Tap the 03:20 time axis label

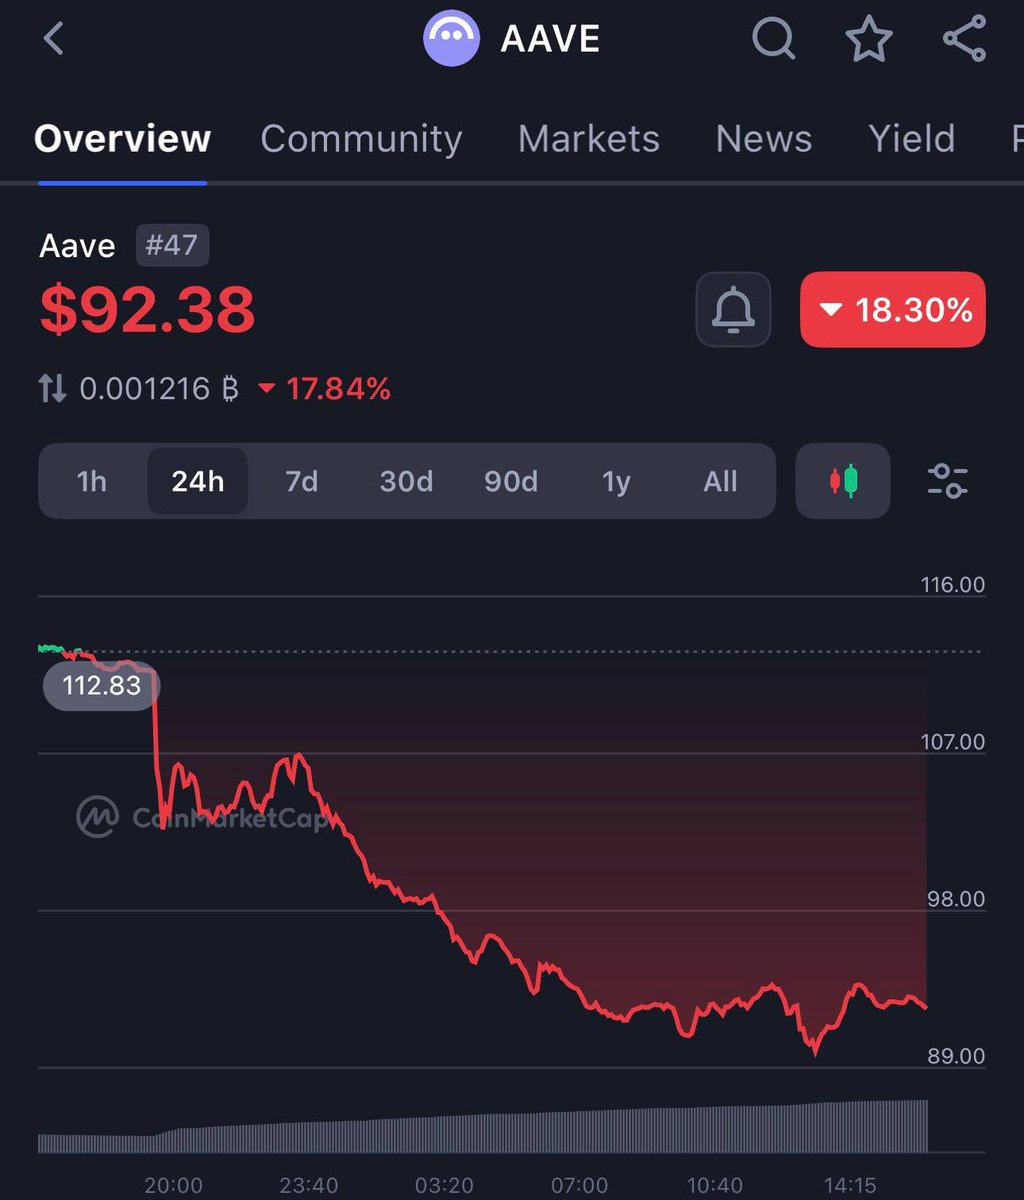pyautogui.click(x=444, y=1186)
